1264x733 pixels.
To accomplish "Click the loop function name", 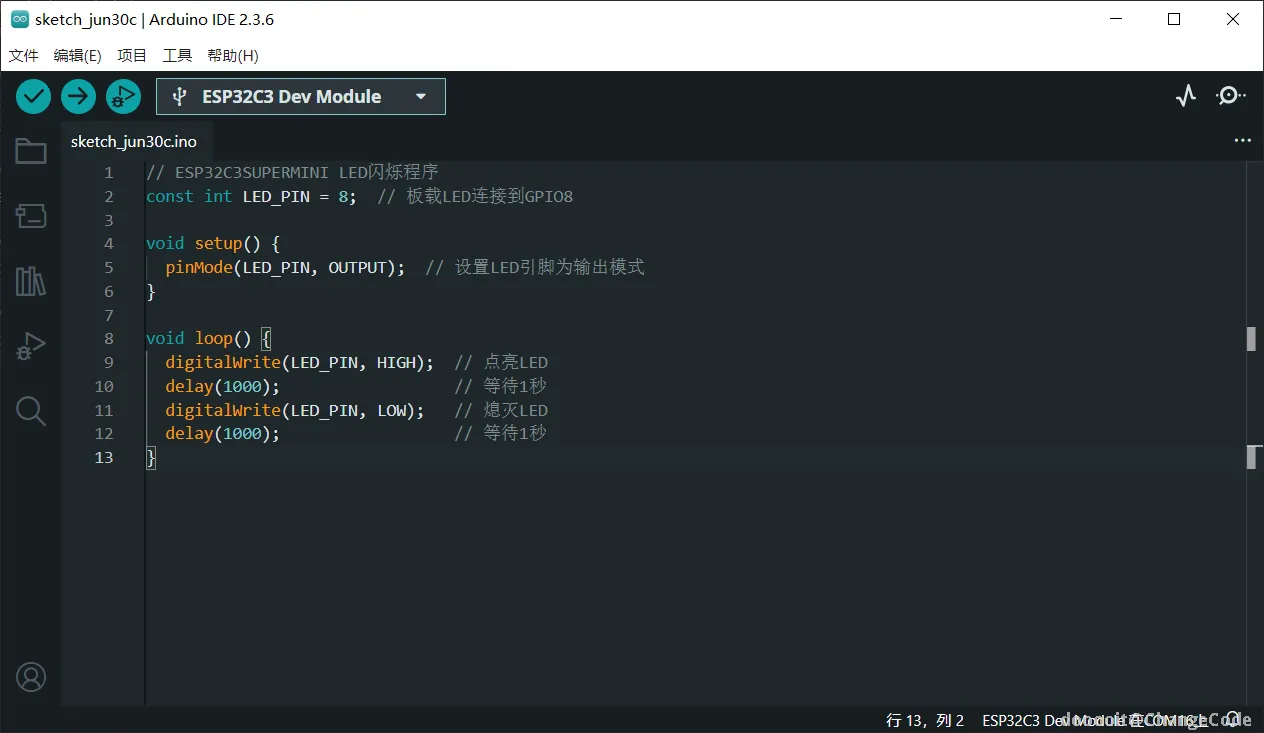I will [214, 338].
